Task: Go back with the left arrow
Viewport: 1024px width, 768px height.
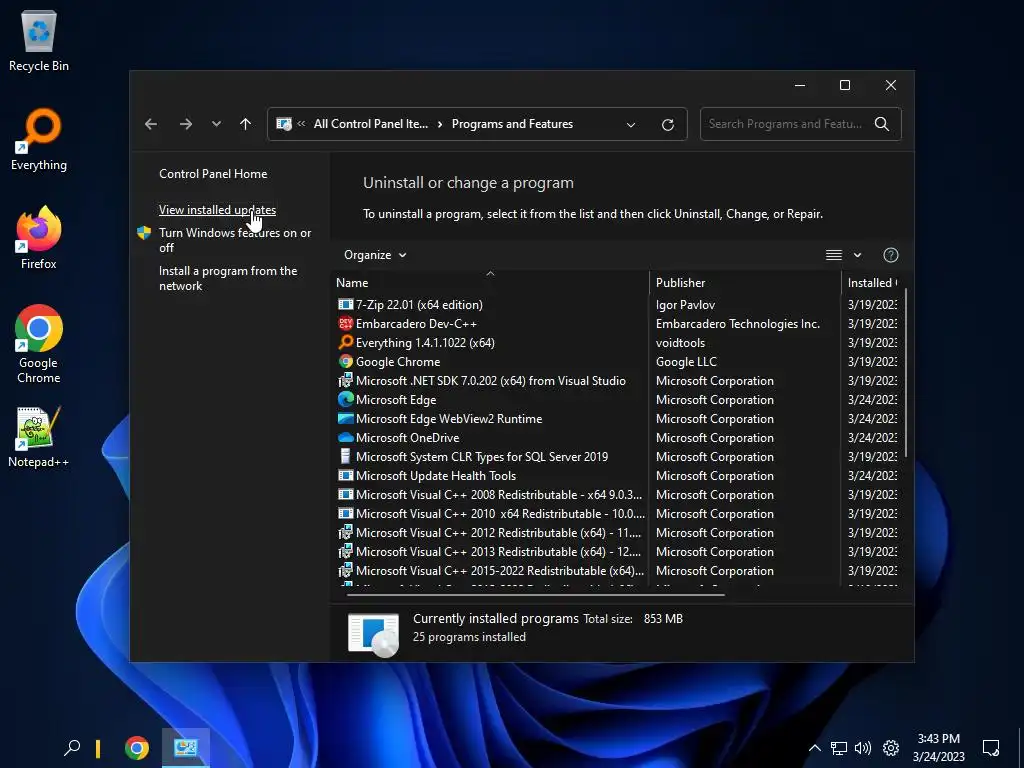Action: 151,124
